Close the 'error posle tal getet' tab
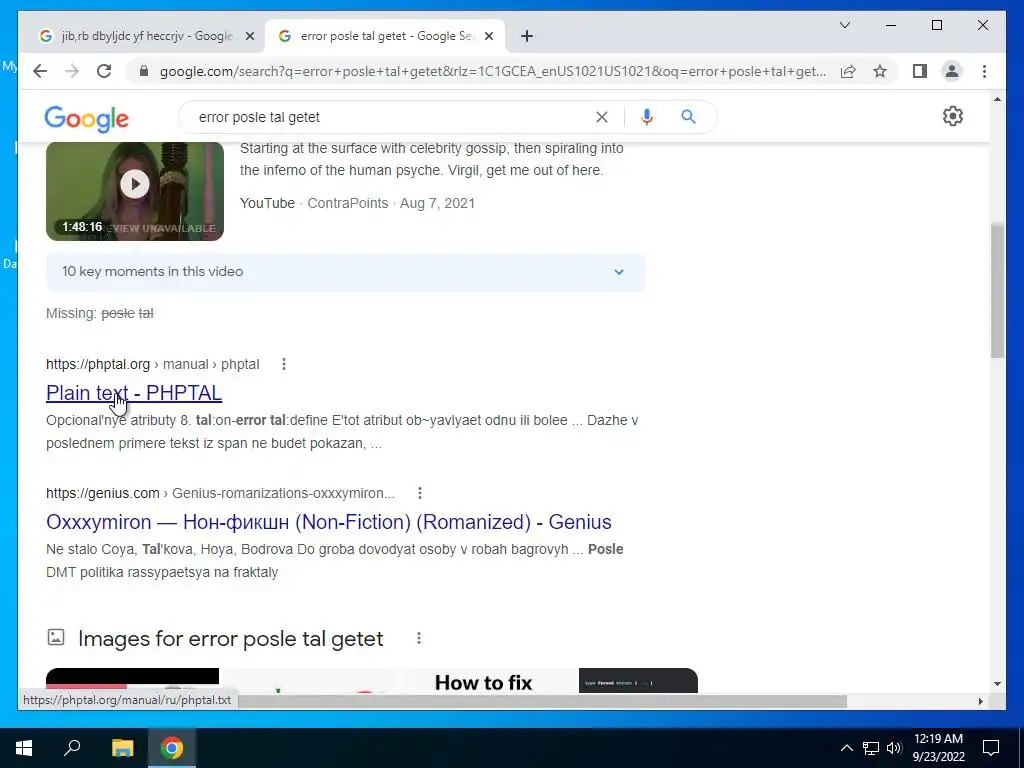 488,37
